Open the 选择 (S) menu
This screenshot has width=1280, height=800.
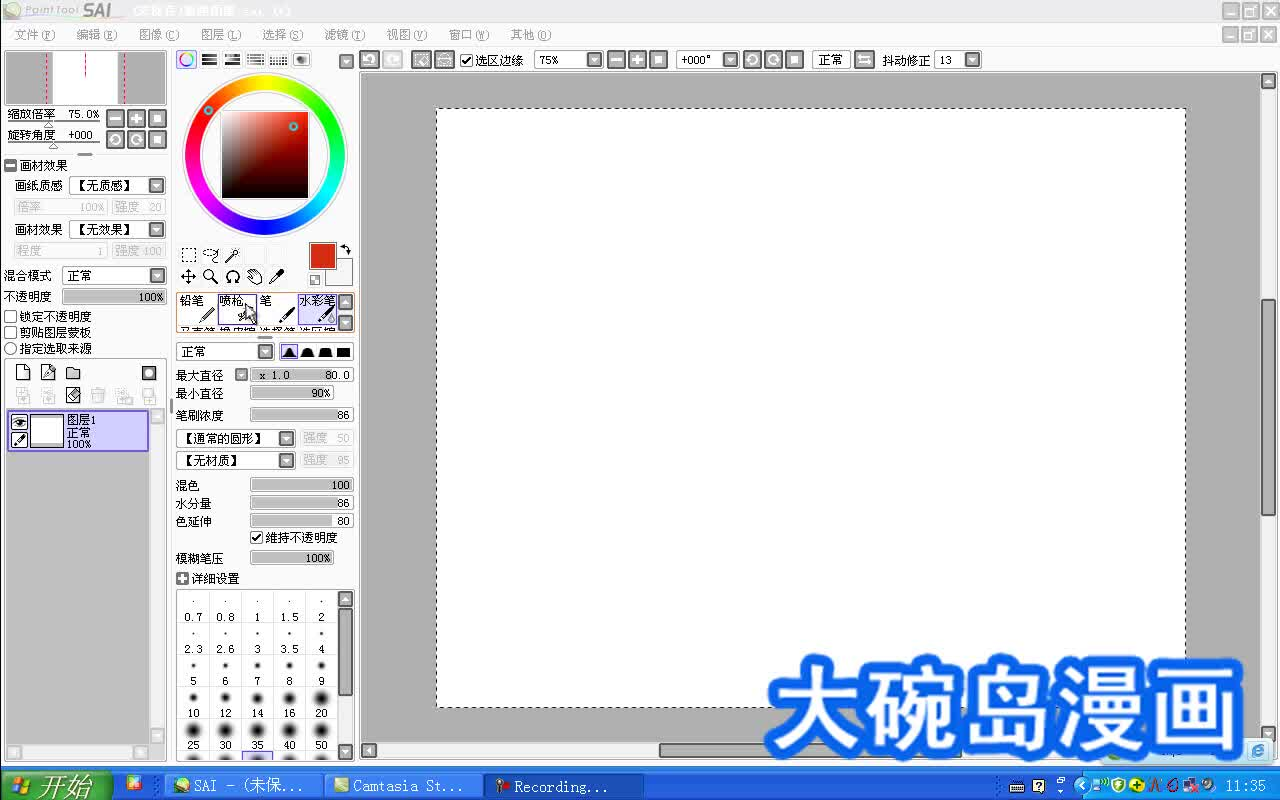click(x=283, y=35)
